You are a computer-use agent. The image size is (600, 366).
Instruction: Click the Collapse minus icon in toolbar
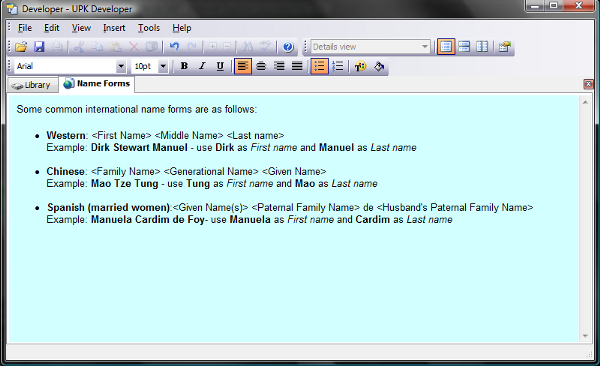(227, 47)
